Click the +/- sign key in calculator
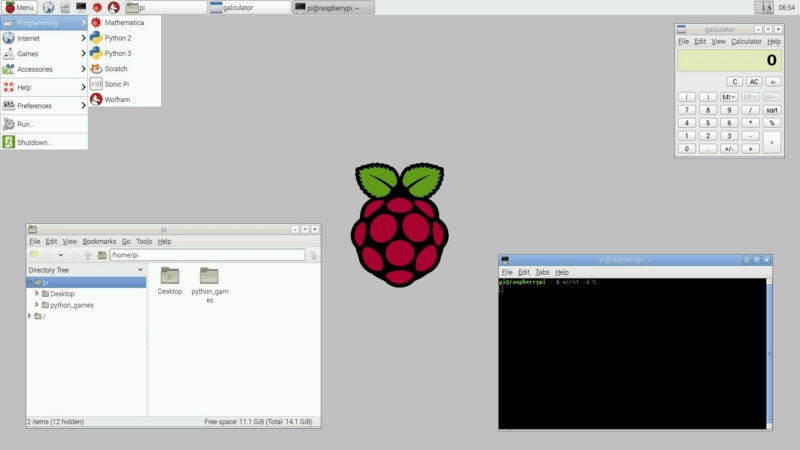800x450 pixels. 729,149
